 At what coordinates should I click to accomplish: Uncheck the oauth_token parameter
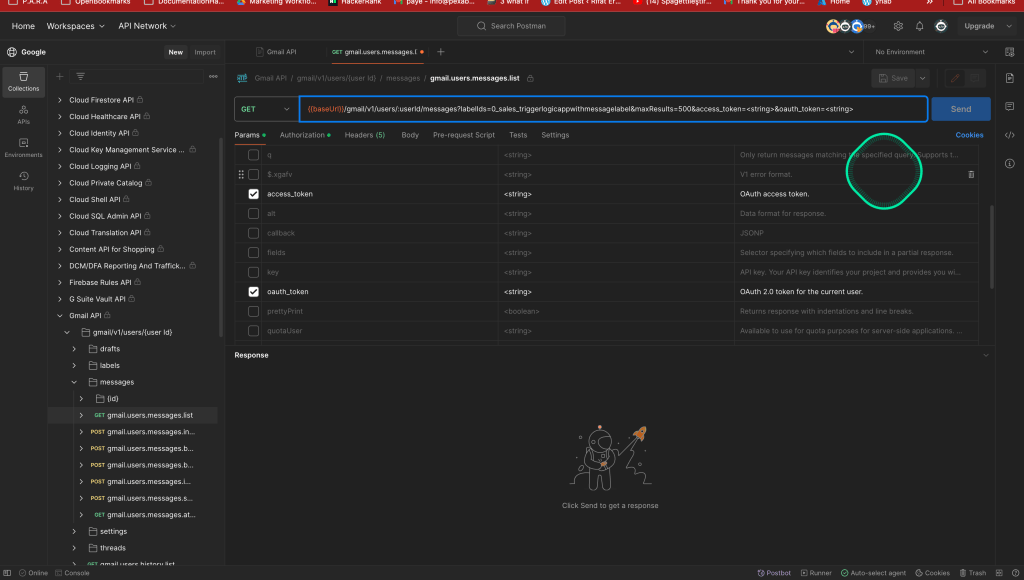tap(253, 292)
